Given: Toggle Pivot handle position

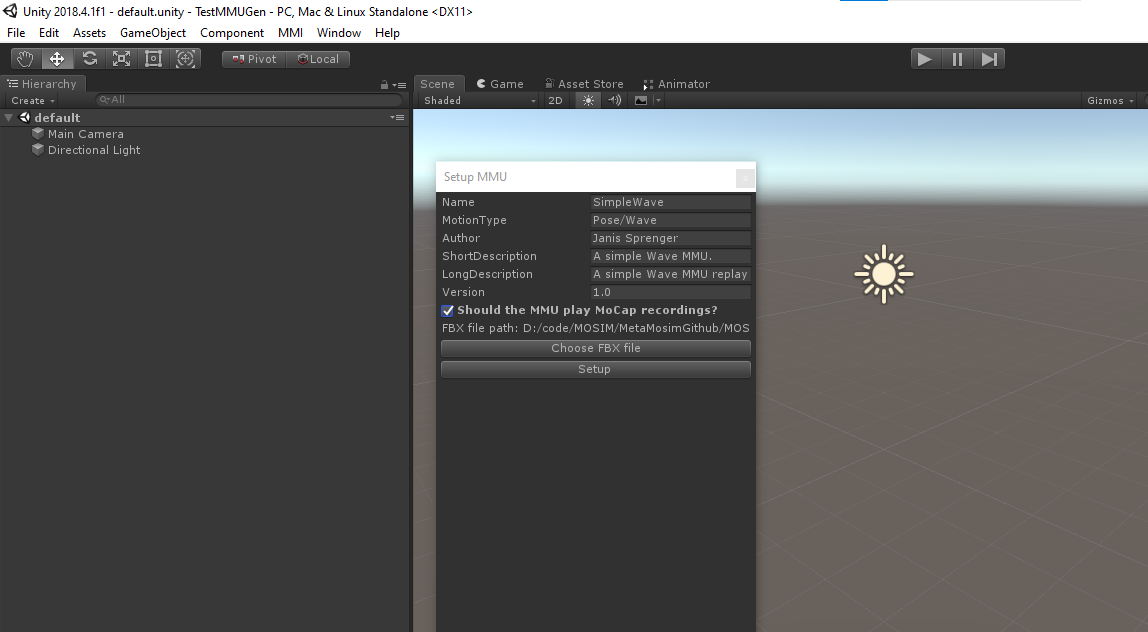Looking at the screenshot, I should click(x=254, y=59).
